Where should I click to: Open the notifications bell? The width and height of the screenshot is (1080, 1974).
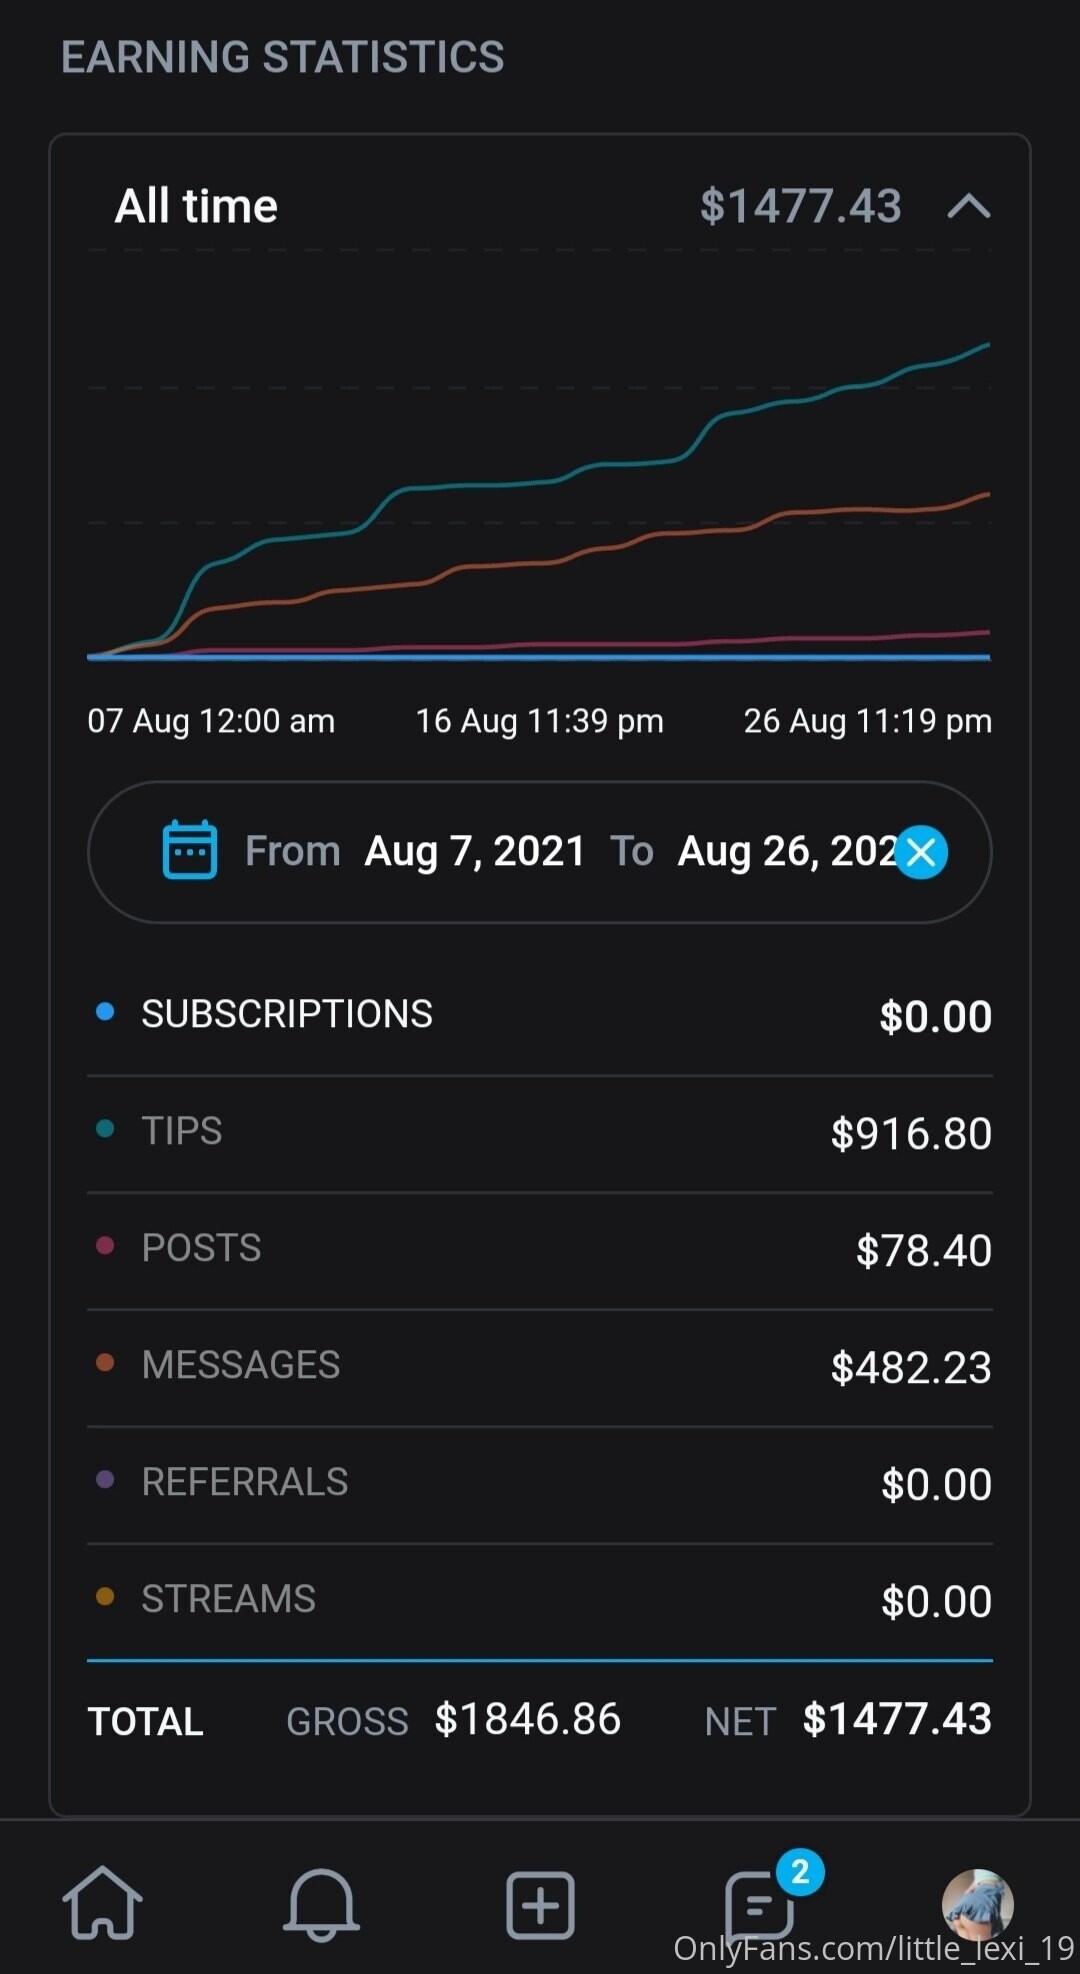321,1905
